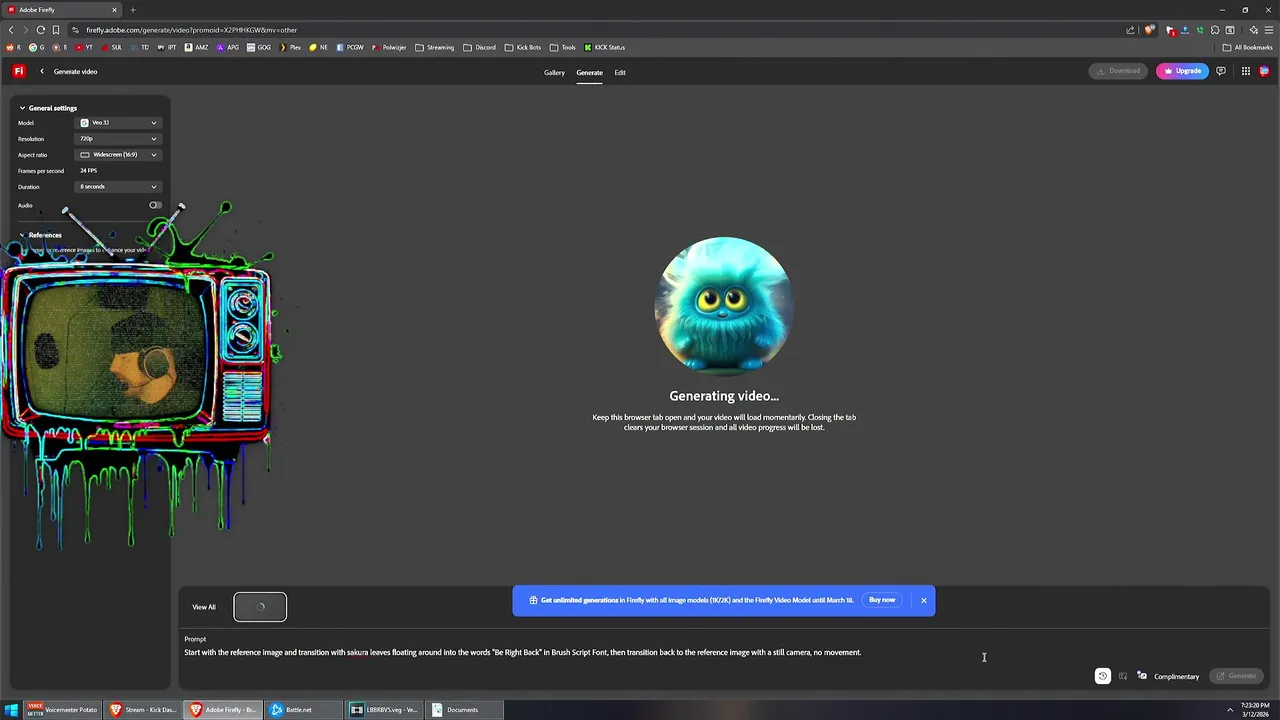Viewport: 1280px width, 720px height.
Task: Click Buy now in the promo banner
Action: pos(882,600)
